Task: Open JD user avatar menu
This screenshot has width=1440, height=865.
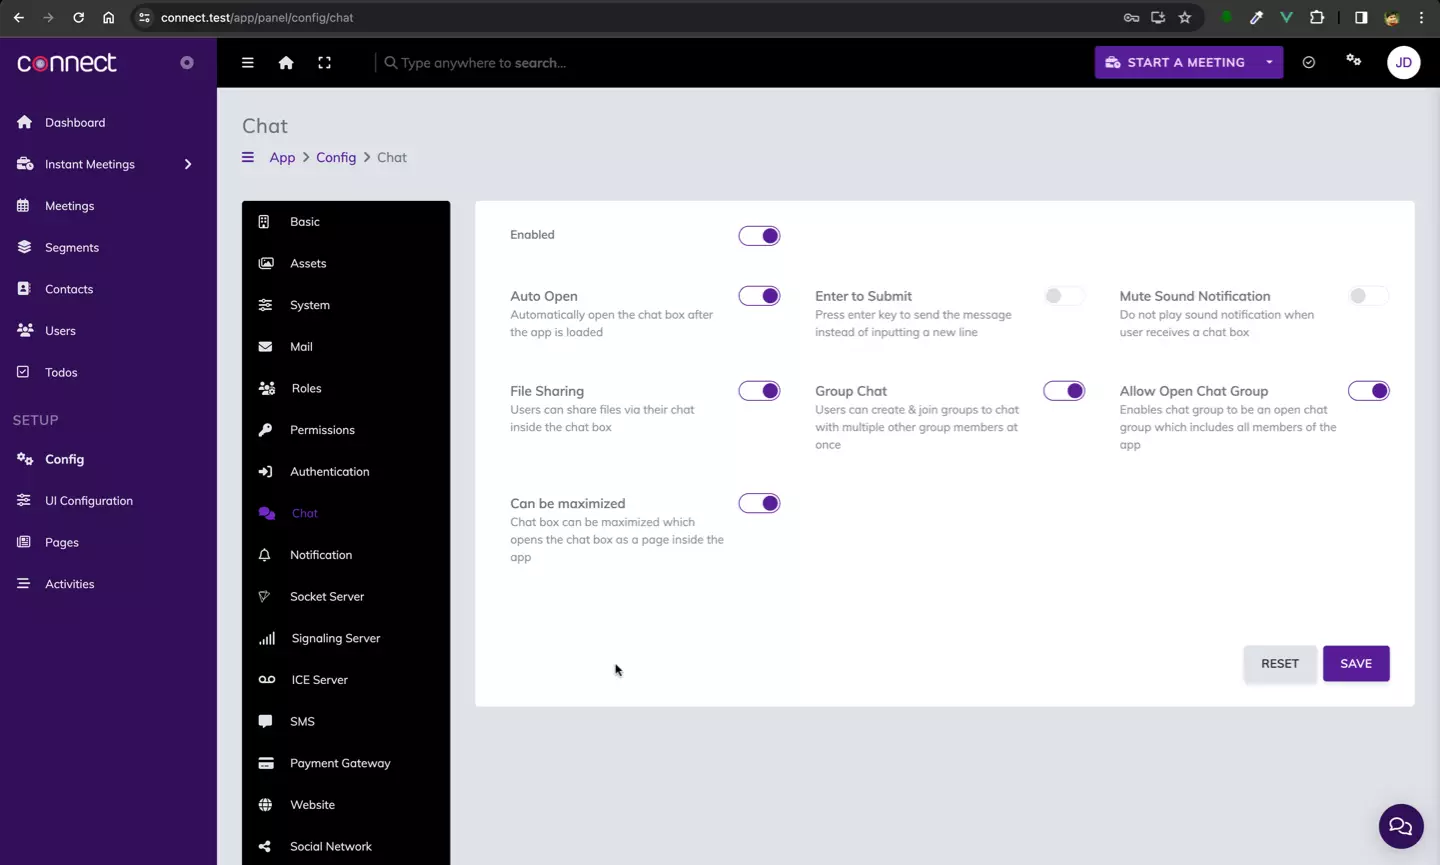Action: 1404,62
